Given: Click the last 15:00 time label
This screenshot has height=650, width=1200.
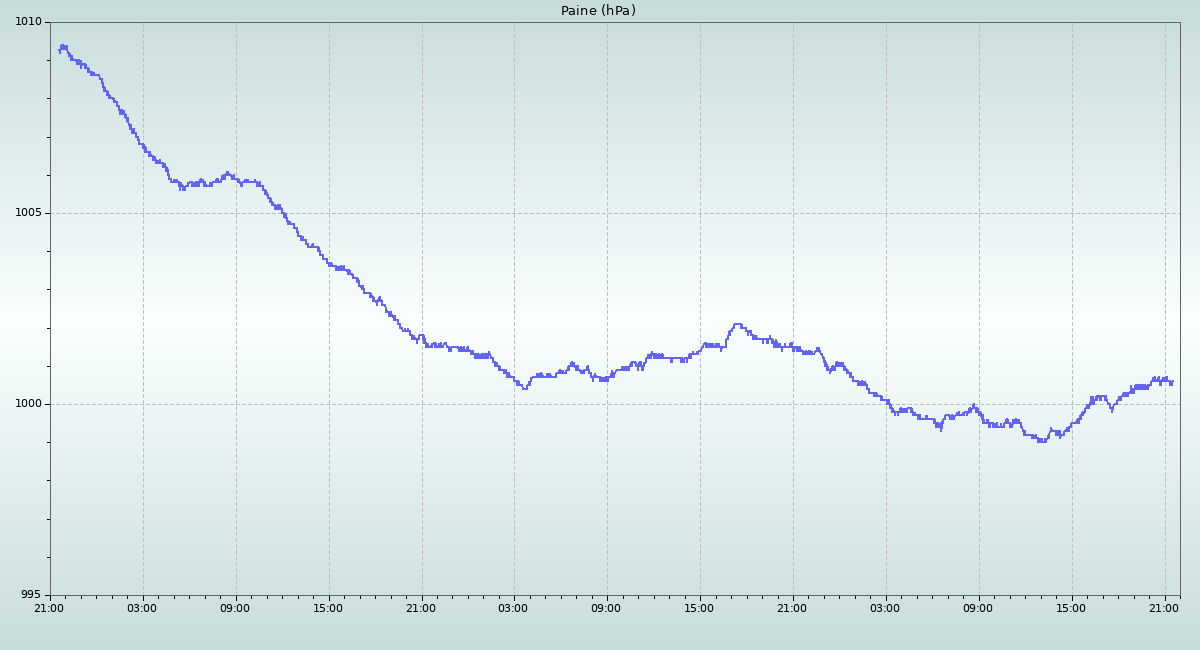Looking at the screenshot, I should [x=1071, y=608].
